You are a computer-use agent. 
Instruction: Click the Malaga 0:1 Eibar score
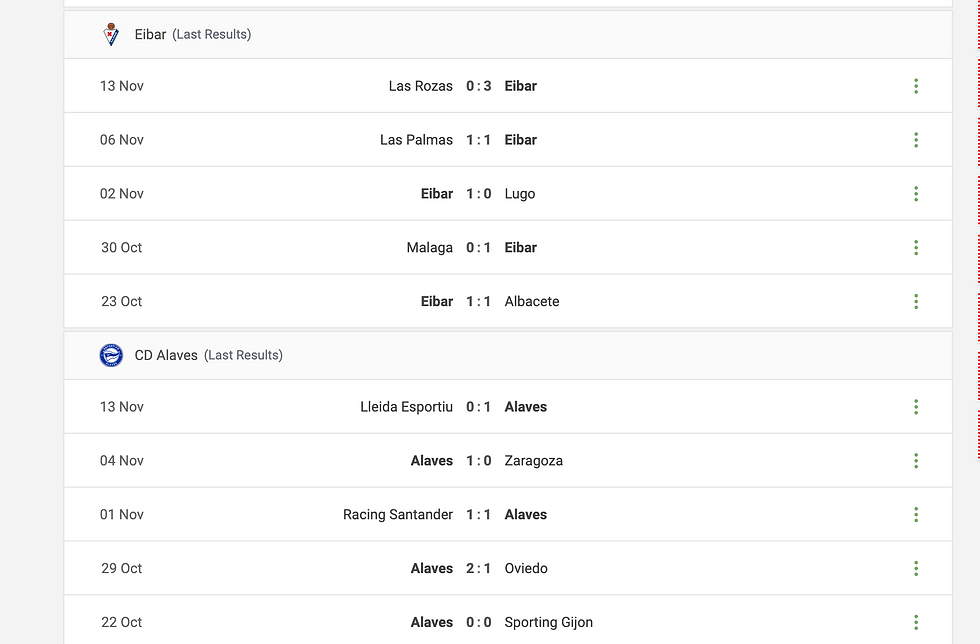(x=479, y=248)
